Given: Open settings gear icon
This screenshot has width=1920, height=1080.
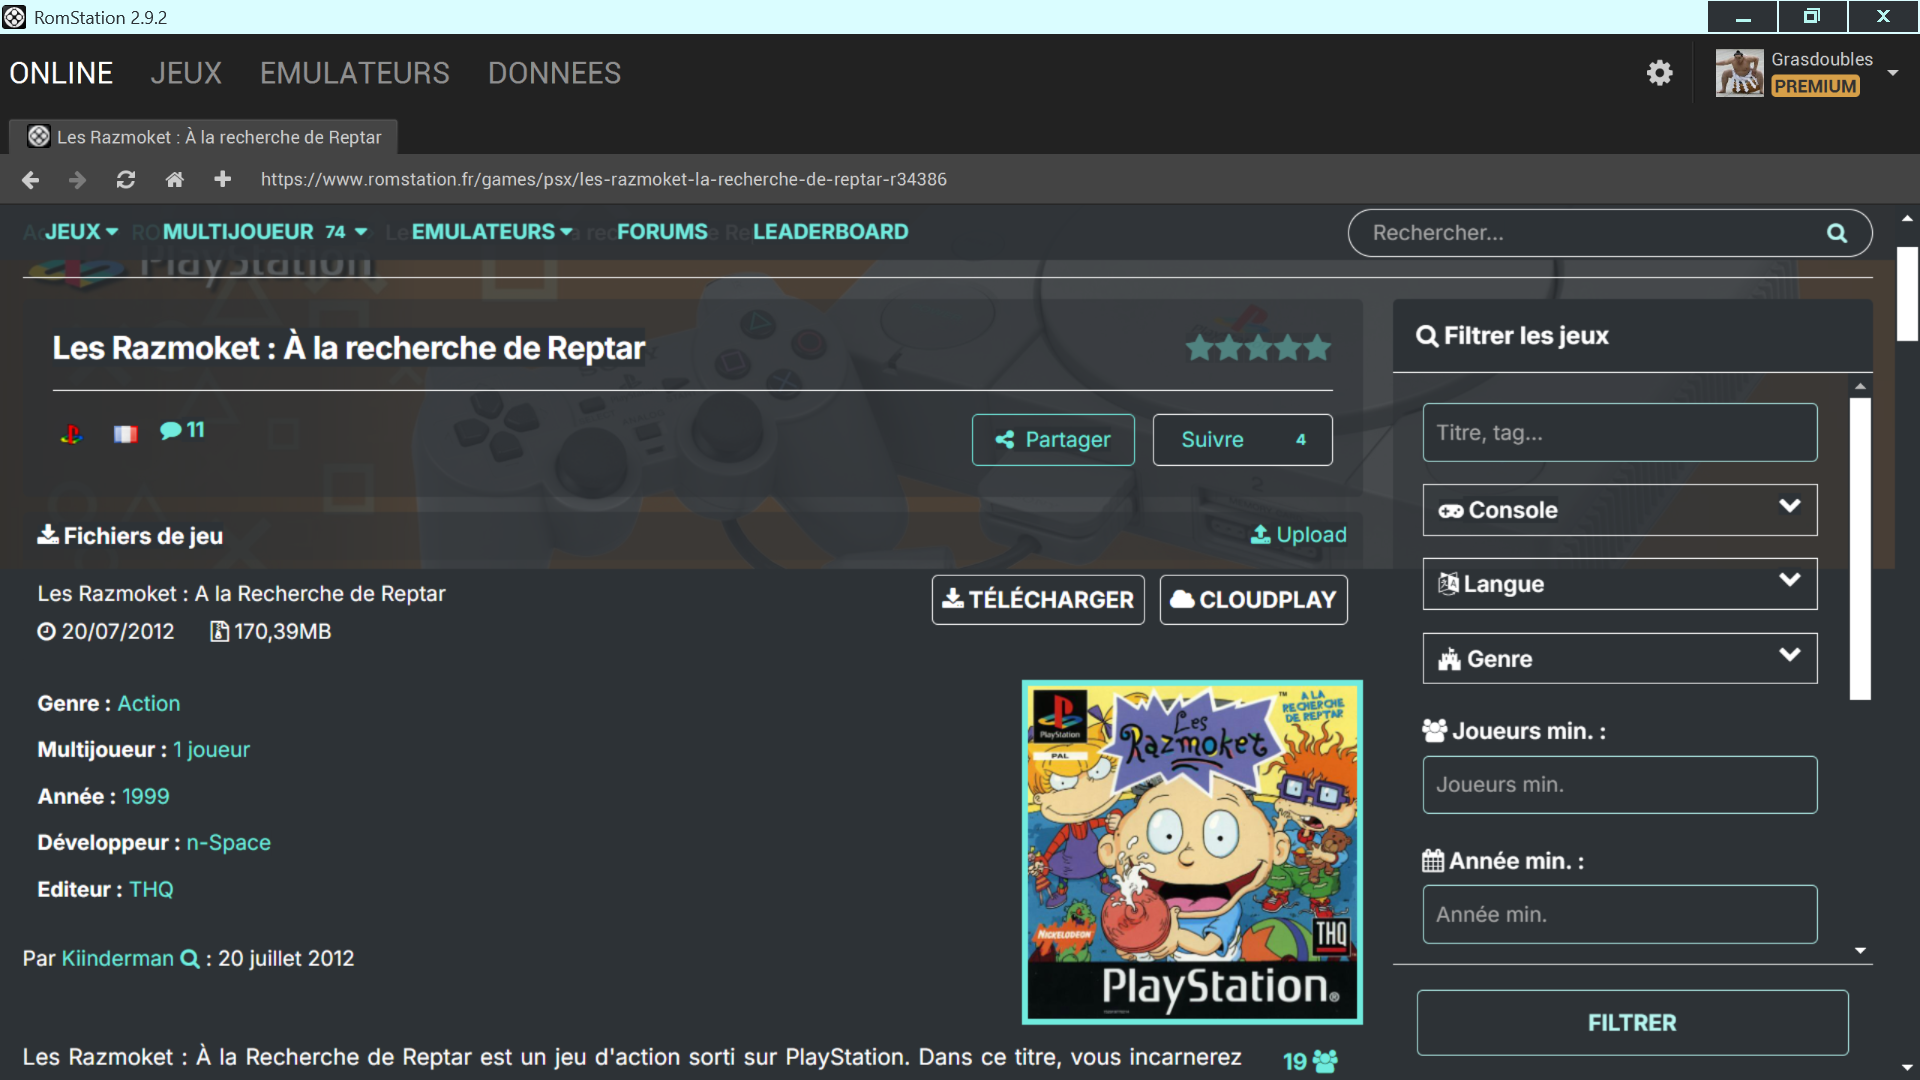Looking at the screenshot, I should click(1659, 73).
